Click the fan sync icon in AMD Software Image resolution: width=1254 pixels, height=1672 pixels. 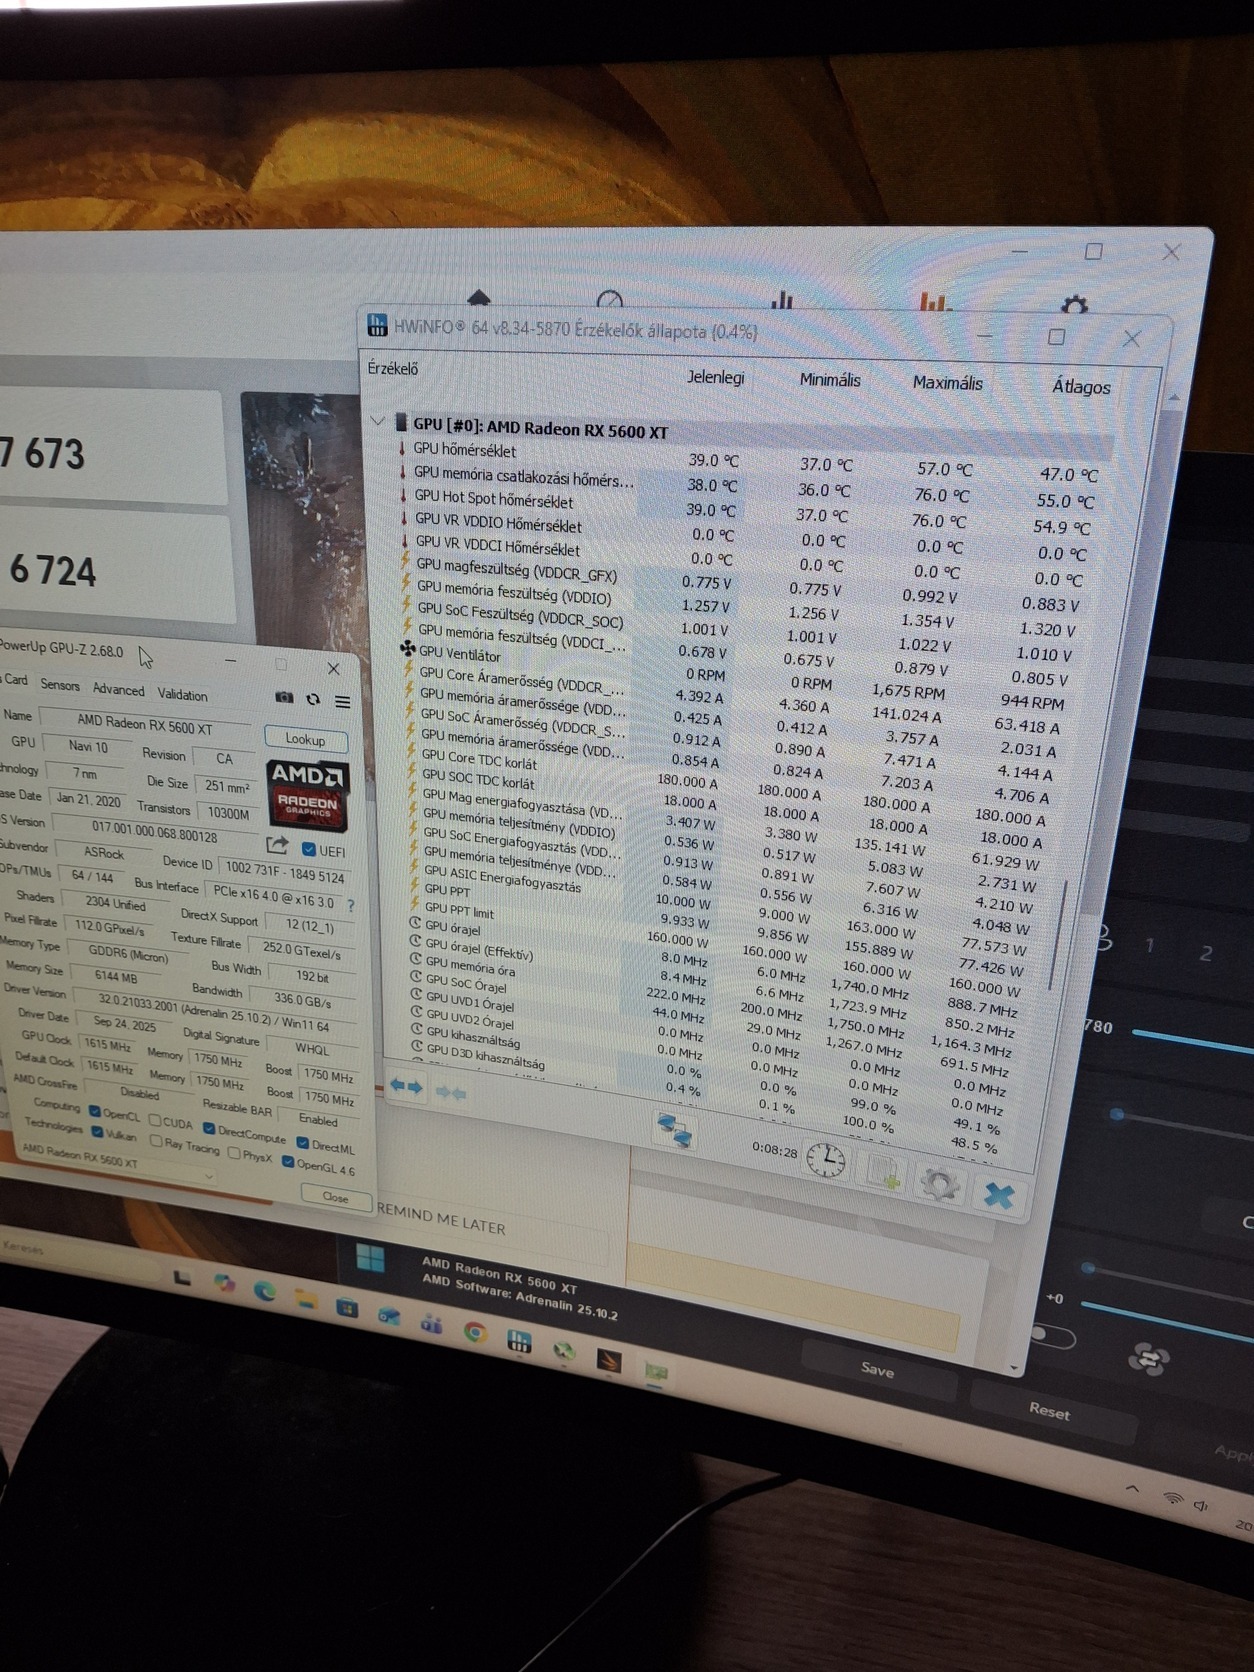pyautogui.click(x=1149, y=1359)
